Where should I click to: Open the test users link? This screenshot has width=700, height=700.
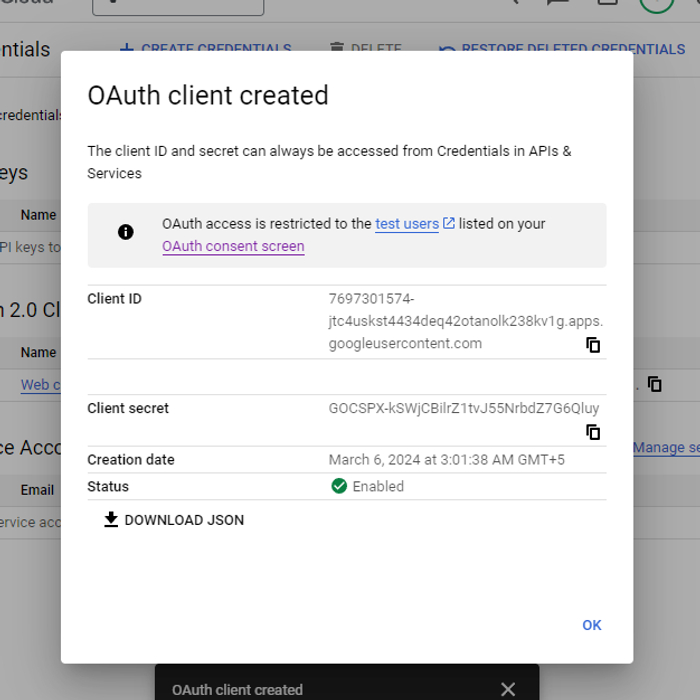[407, 224]
